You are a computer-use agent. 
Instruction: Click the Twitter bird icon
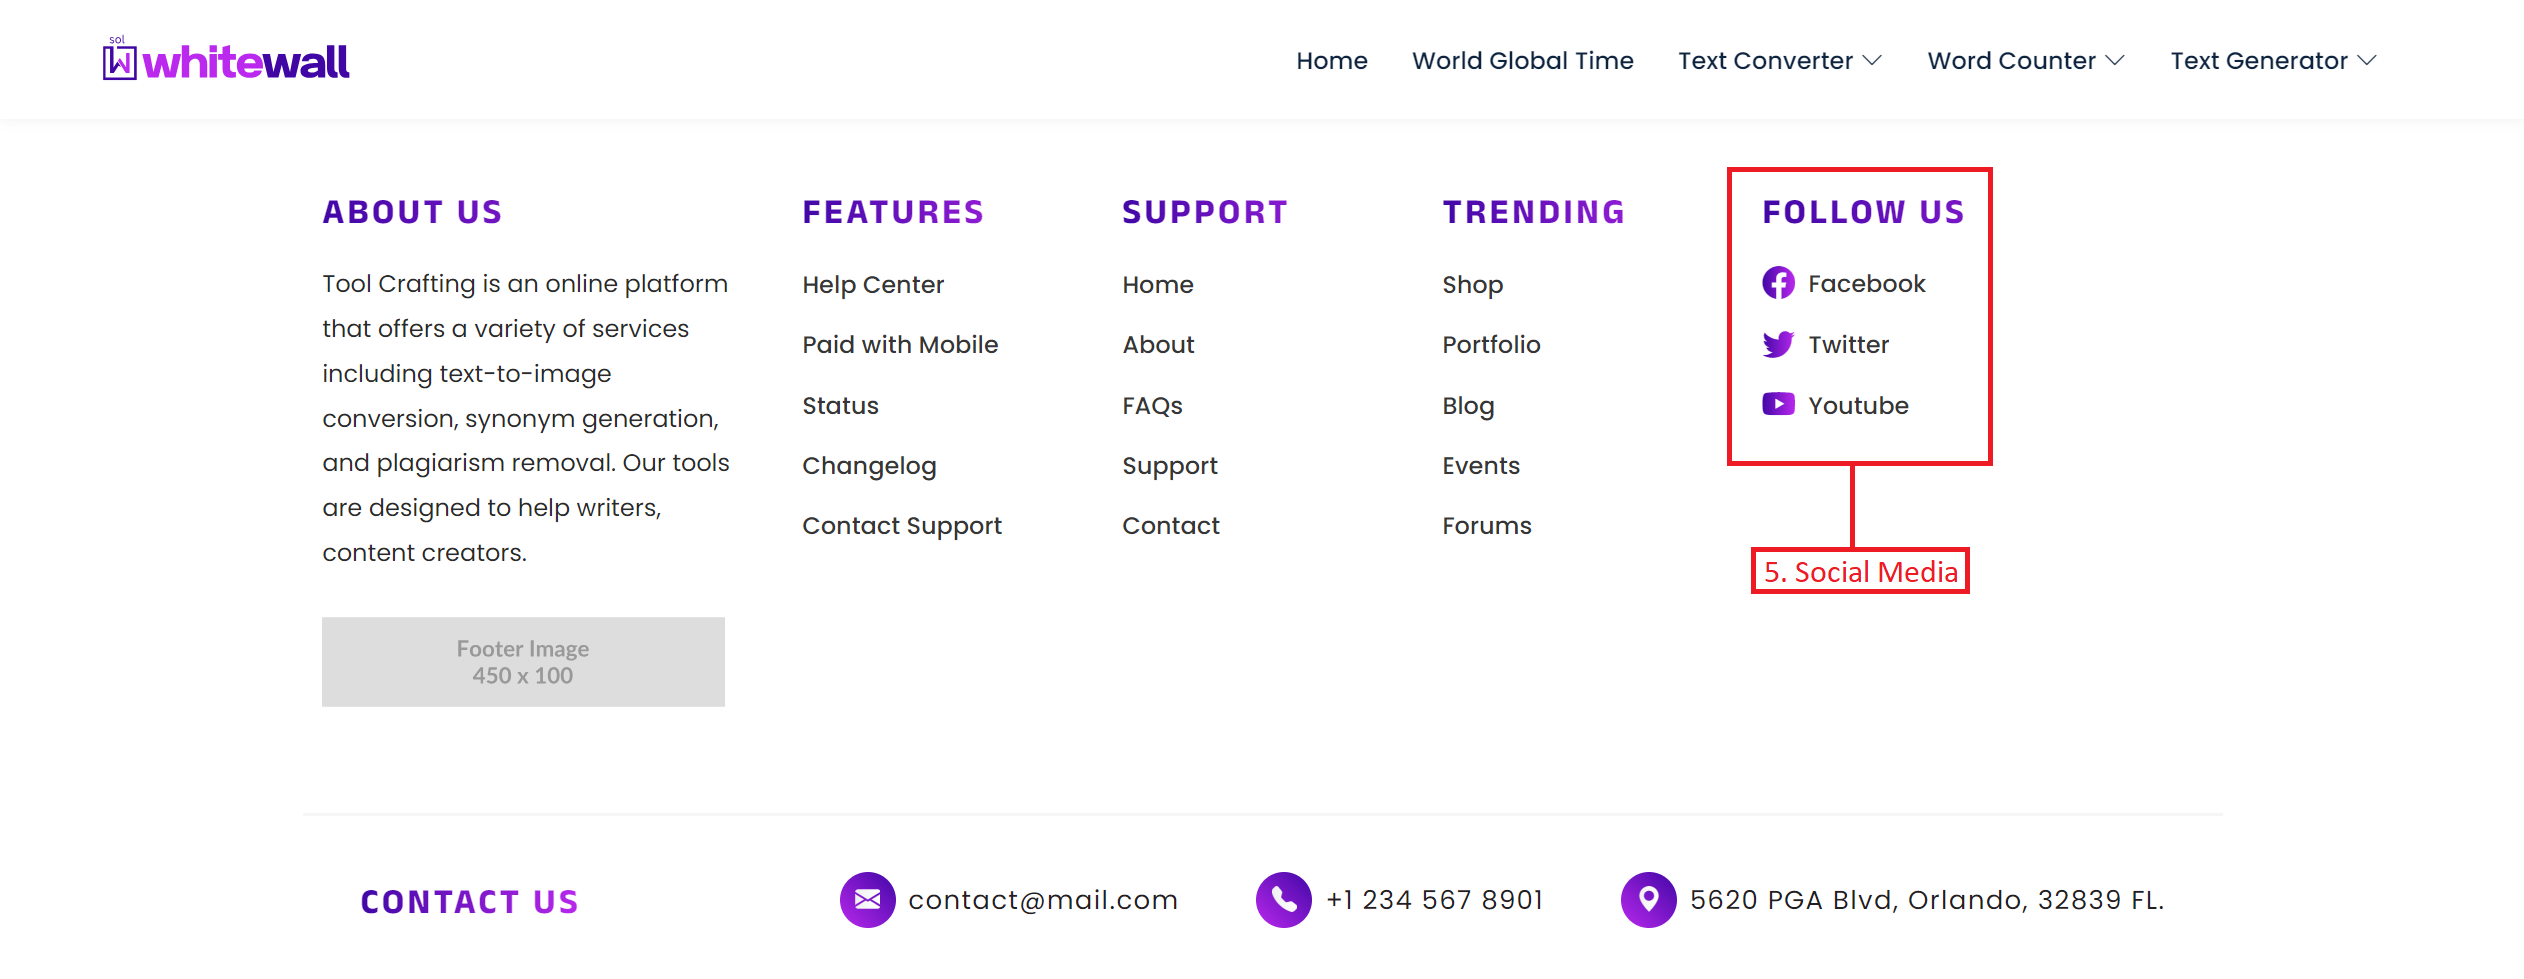(1778, 344)
